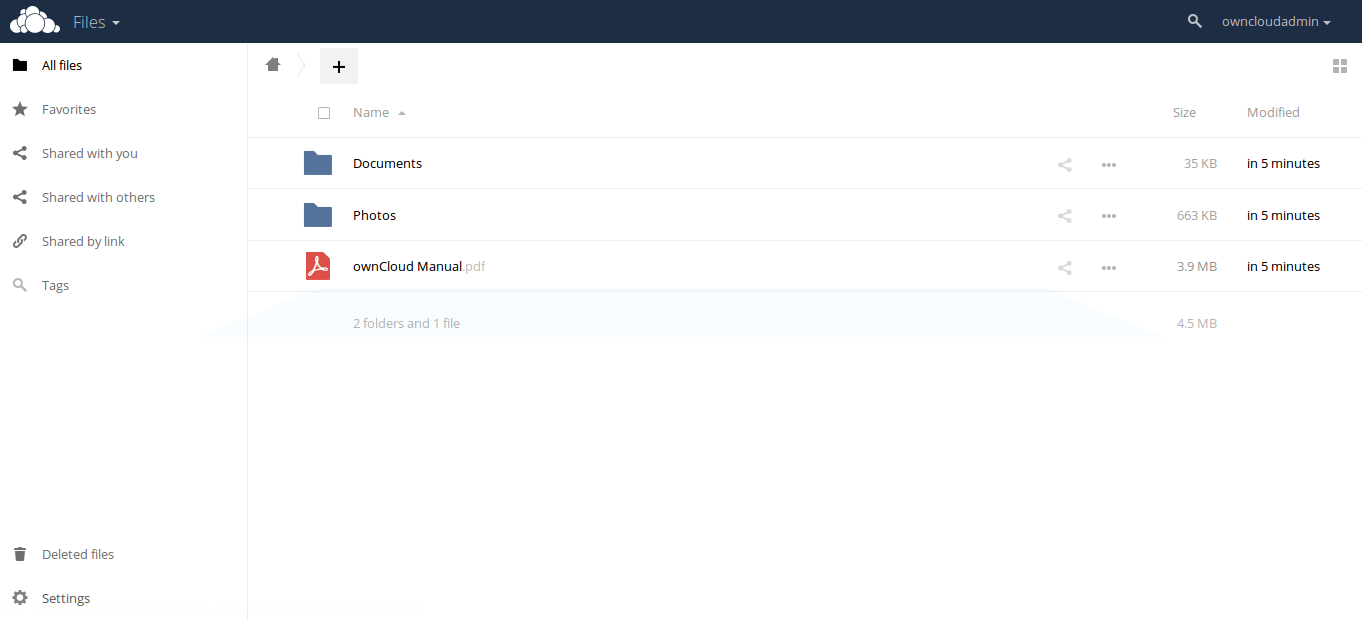The height and width of the screenshot is (620, 1362).
Task: Click the Settings gear icon
Action: coord(20,598)
